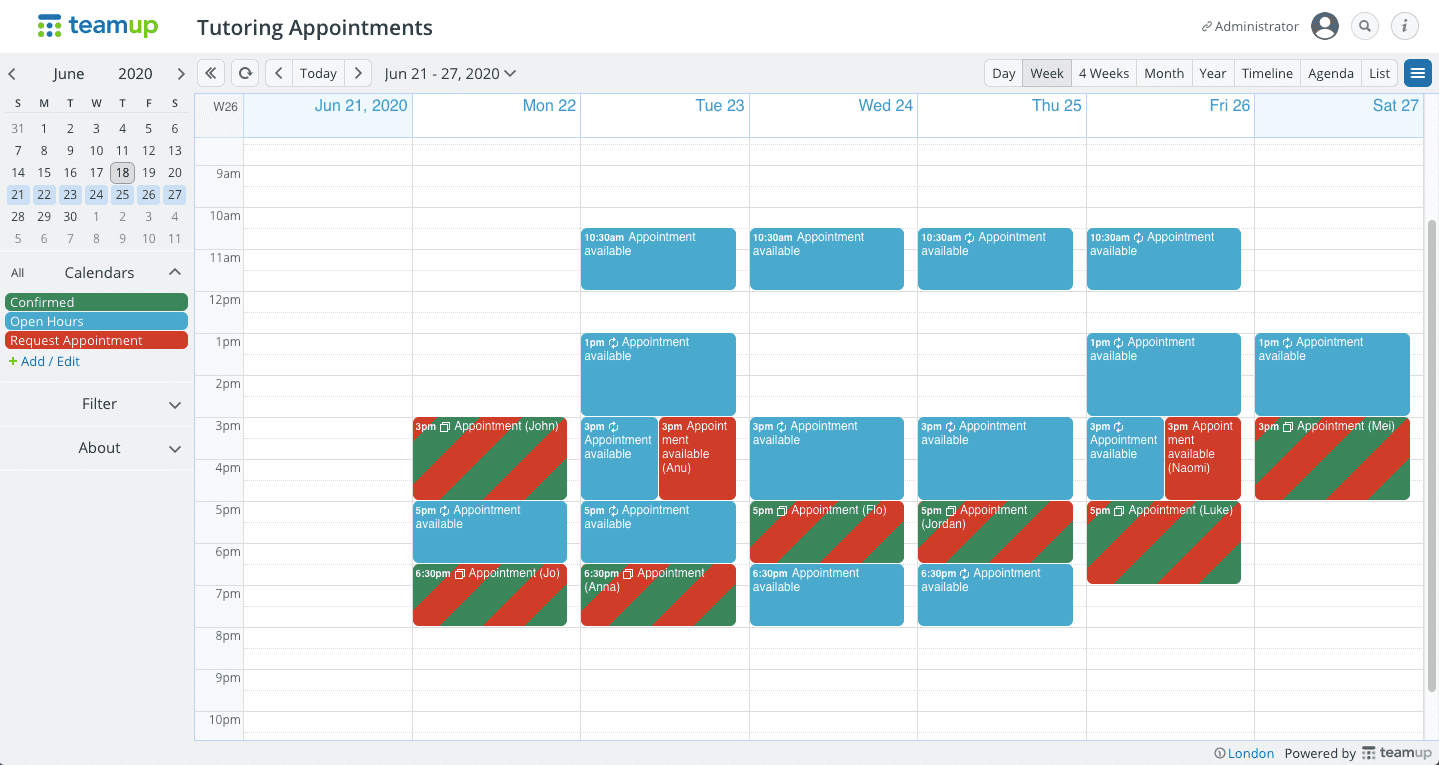Open the info icon in header
Viewport: 1439px width, 765px height.
pos(1405,26)
